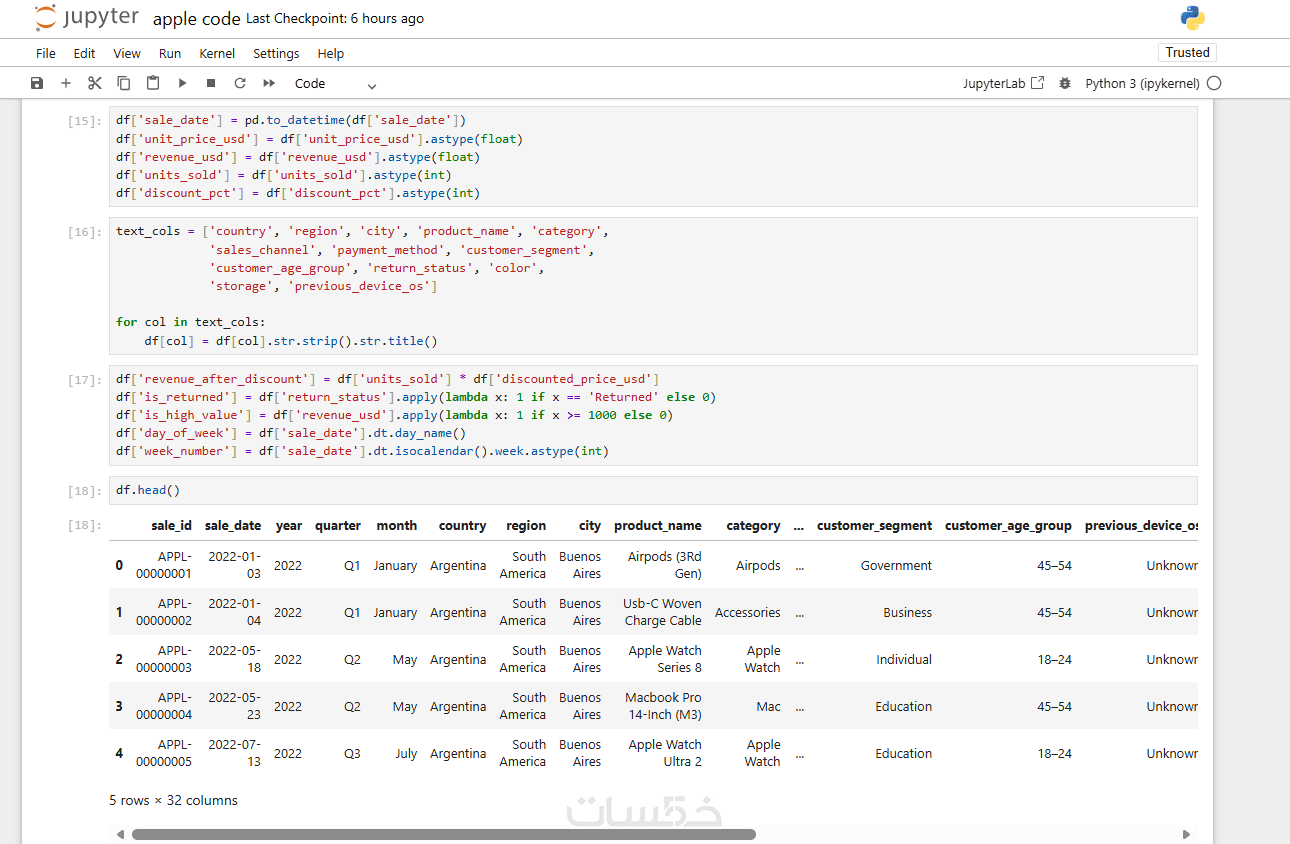1290x844 pixels.
Task: Open notebook in JupyterLab
Action: pyautogui.click(x=1003, y=84)
